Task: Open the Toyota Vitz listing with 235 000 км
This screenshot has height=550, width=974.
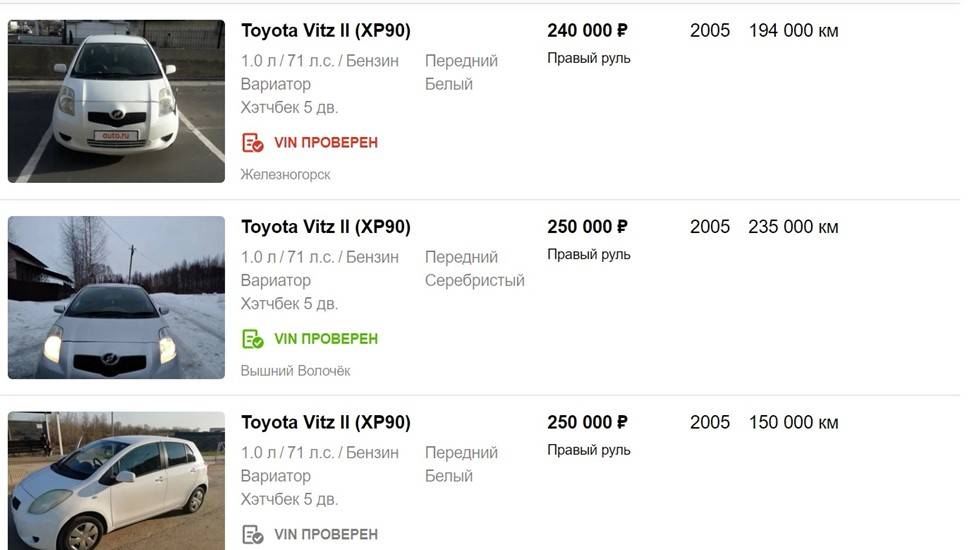Action: [x=326, y=227]
